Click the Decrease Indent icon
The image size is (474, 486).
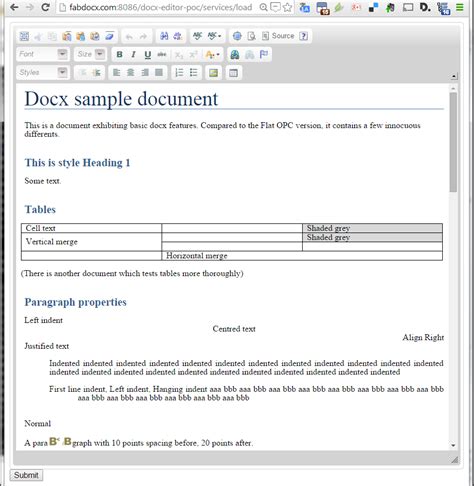(82, 72)
